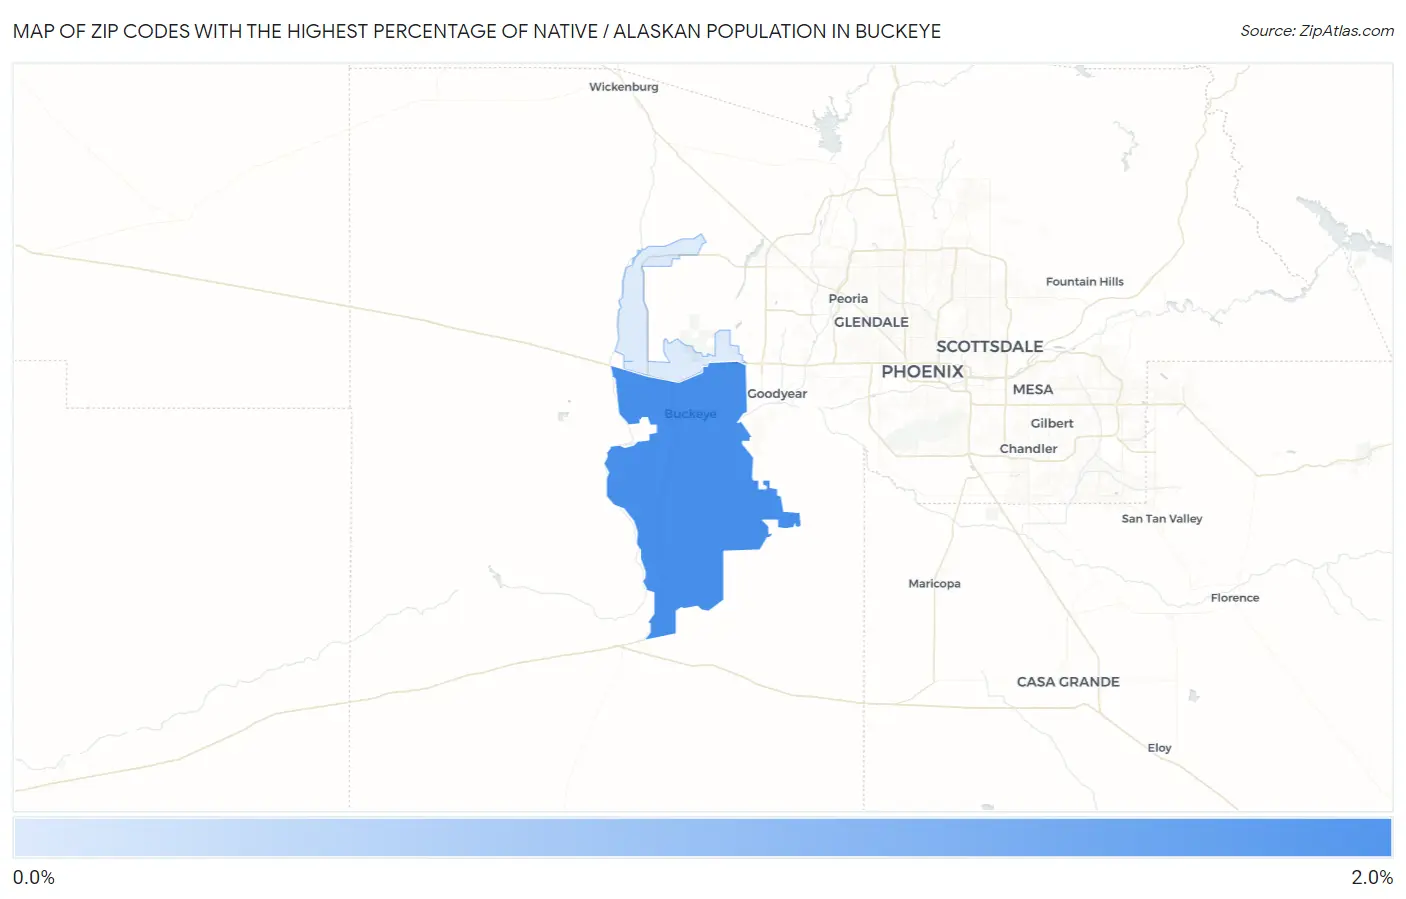Click the Buckeye label on blue region
Screen dimensions: 1406x899
pos(690,414)
